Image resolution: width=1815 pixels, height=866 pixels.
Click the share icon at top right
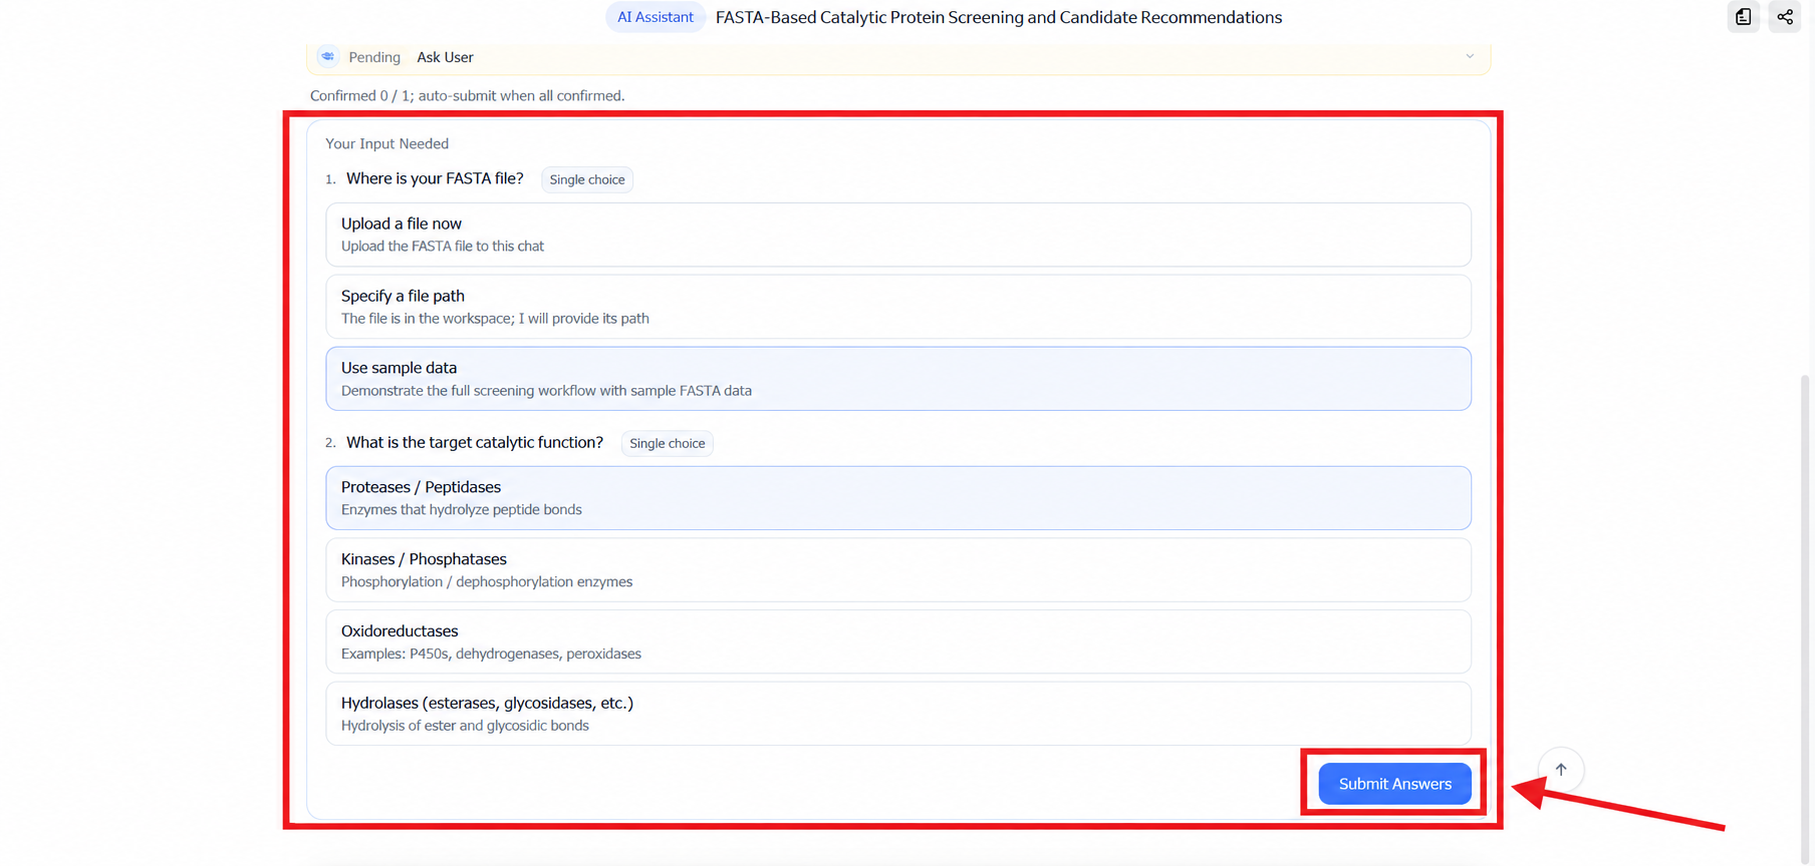(1785, 17)
